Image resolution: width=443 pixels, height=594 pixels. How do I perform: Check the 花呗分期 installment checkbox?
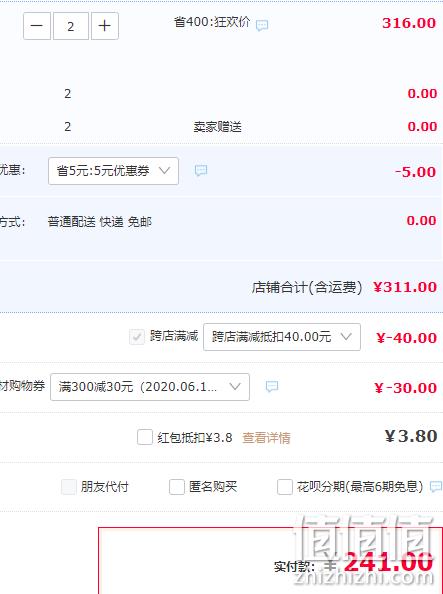(285, 487)
